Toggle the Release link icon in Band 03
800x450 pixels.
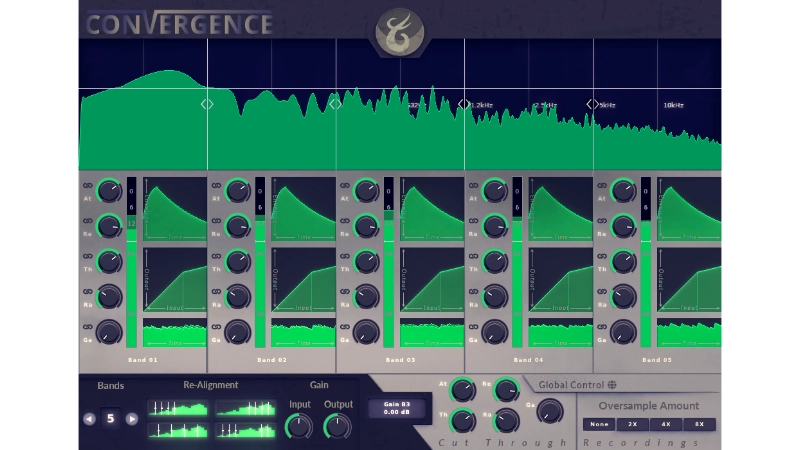pyautogui.click(x=345, y=221)
